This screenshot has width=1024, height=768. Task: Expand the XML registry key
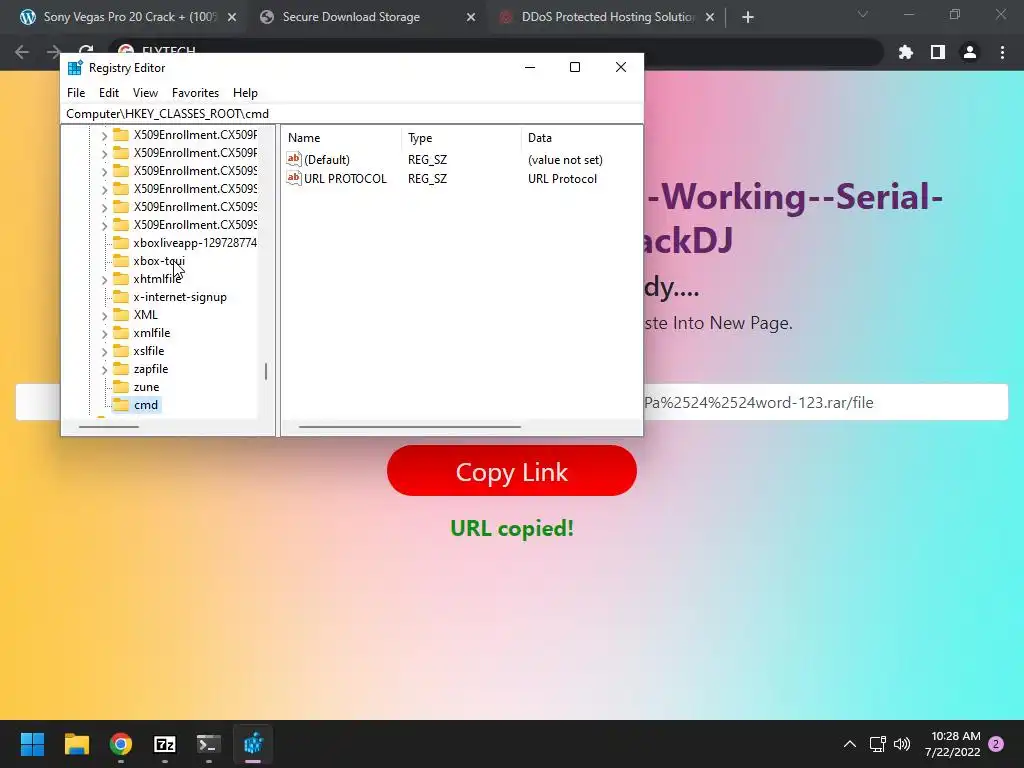(104, 315)
